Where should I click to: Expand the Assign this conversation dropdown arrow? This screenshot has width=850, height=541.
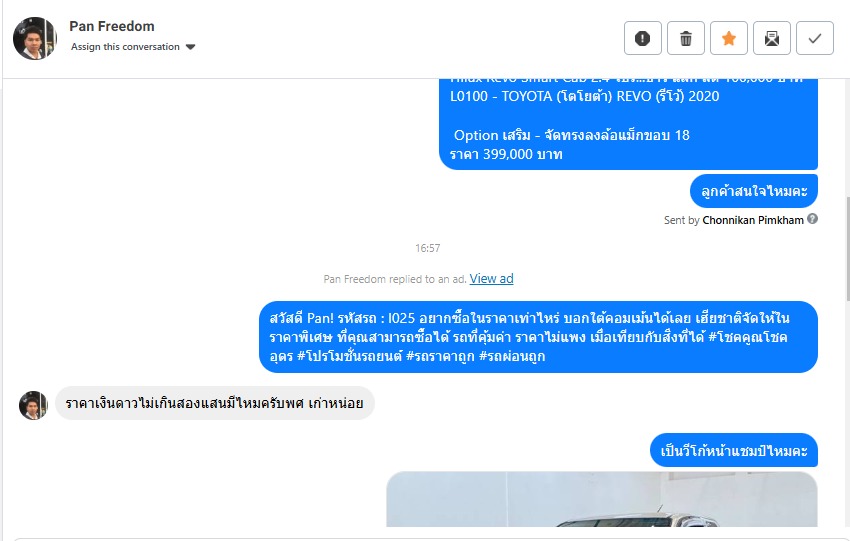[x=190, y=47]
